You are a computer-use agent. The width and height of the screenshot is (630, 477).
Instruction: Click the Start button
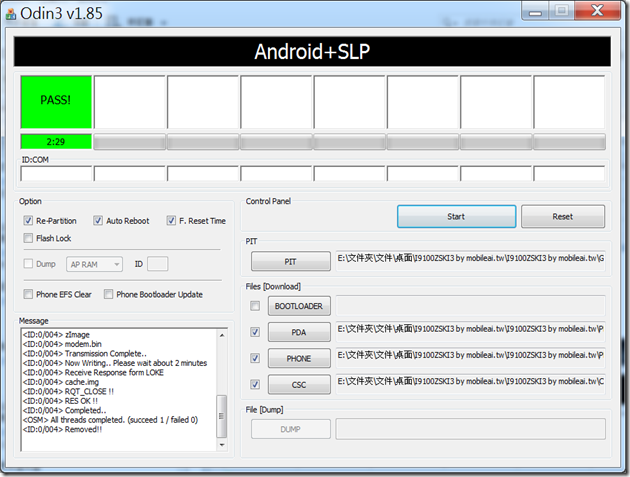pos(456,217)
